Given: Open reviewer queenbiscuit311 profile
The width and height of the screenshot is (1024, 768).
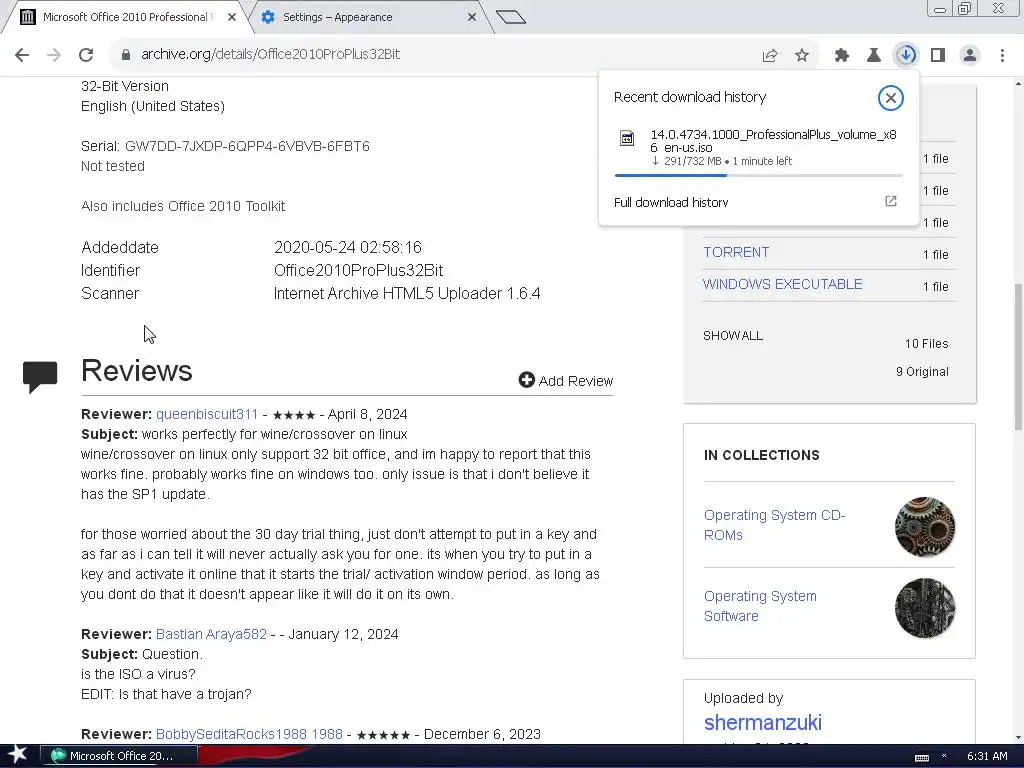Looking at the screenshot, I should 206,415.
